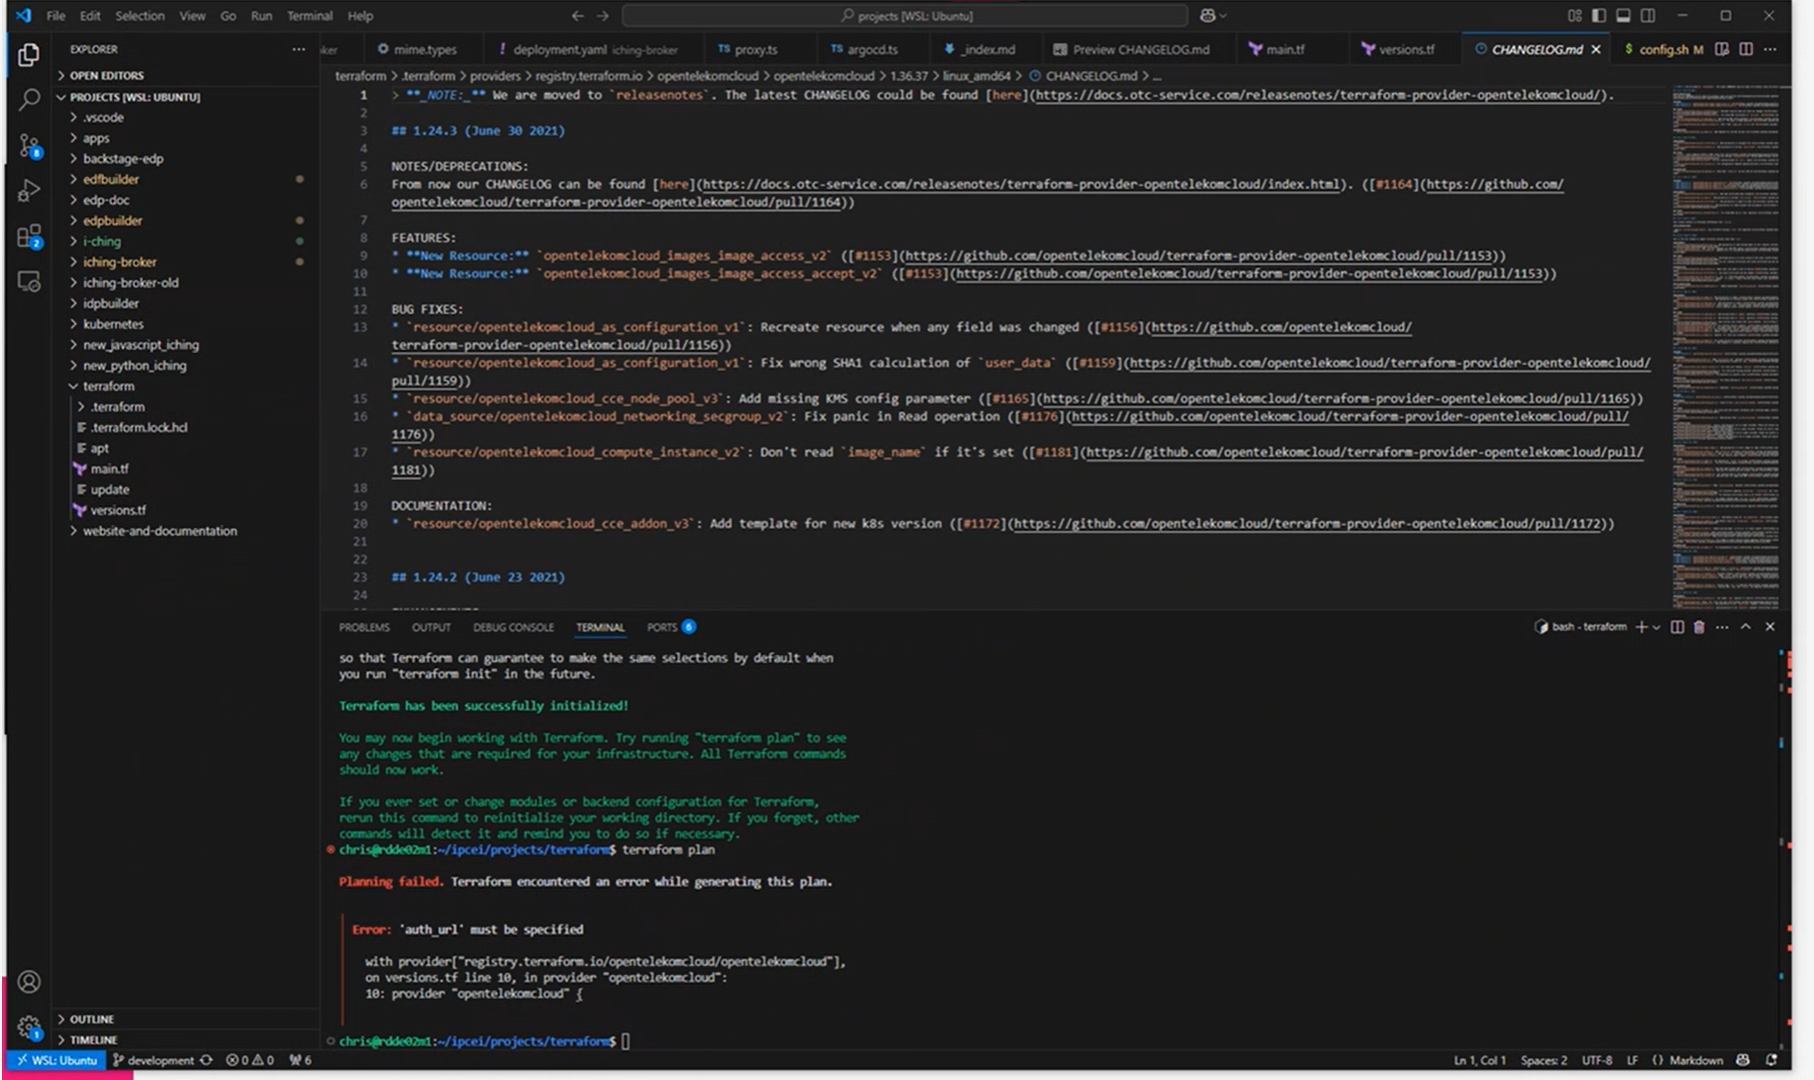Create a new terminal with plus icon
1814x1080 pixels.
click(x=1640, y=627)
